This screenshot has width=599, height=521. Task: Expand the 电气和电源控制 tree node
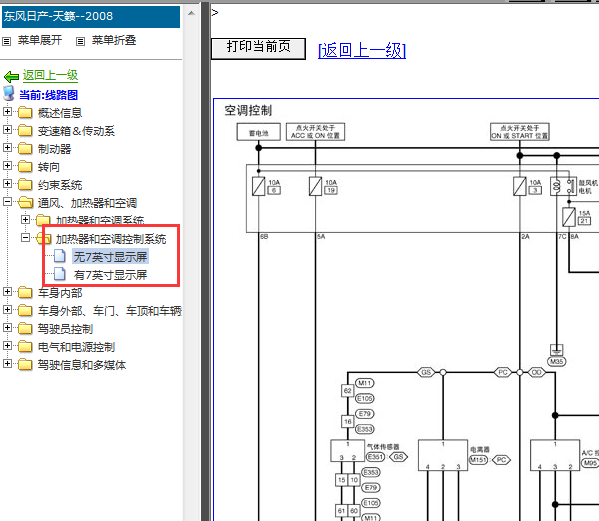click(7, 346)
